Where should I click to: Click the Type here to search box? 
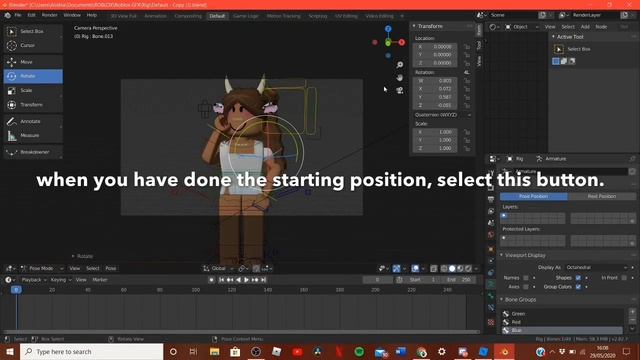coord(91,351)
